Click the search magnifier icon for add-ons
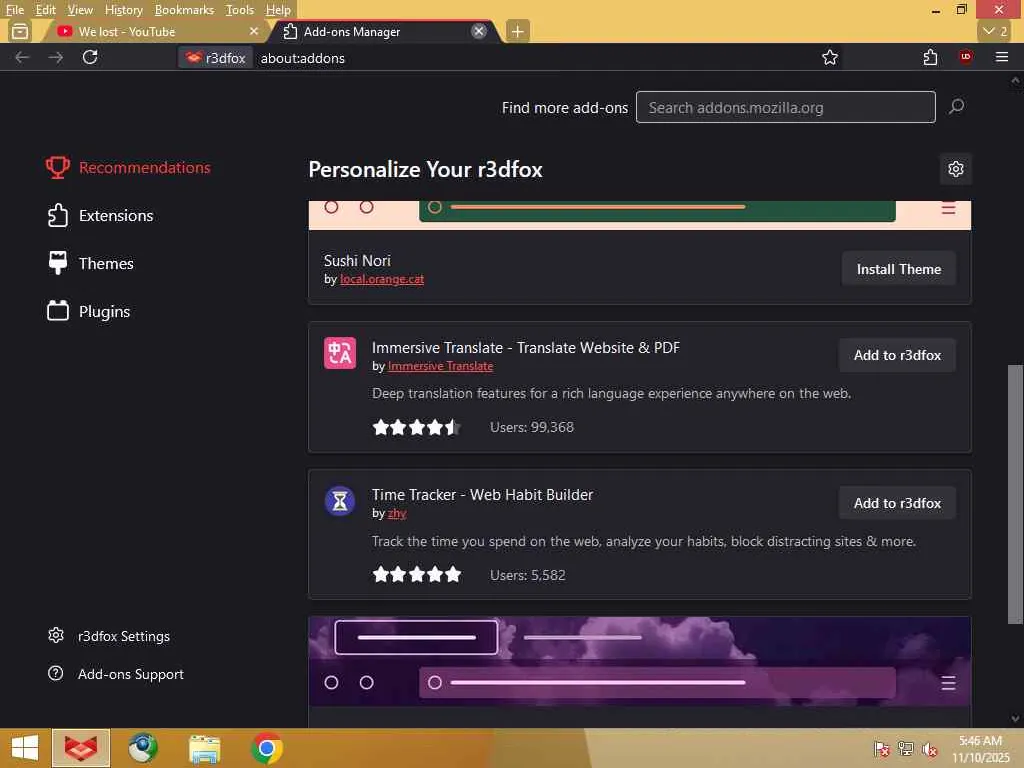The image size is (1024, 768). [957, 106]
